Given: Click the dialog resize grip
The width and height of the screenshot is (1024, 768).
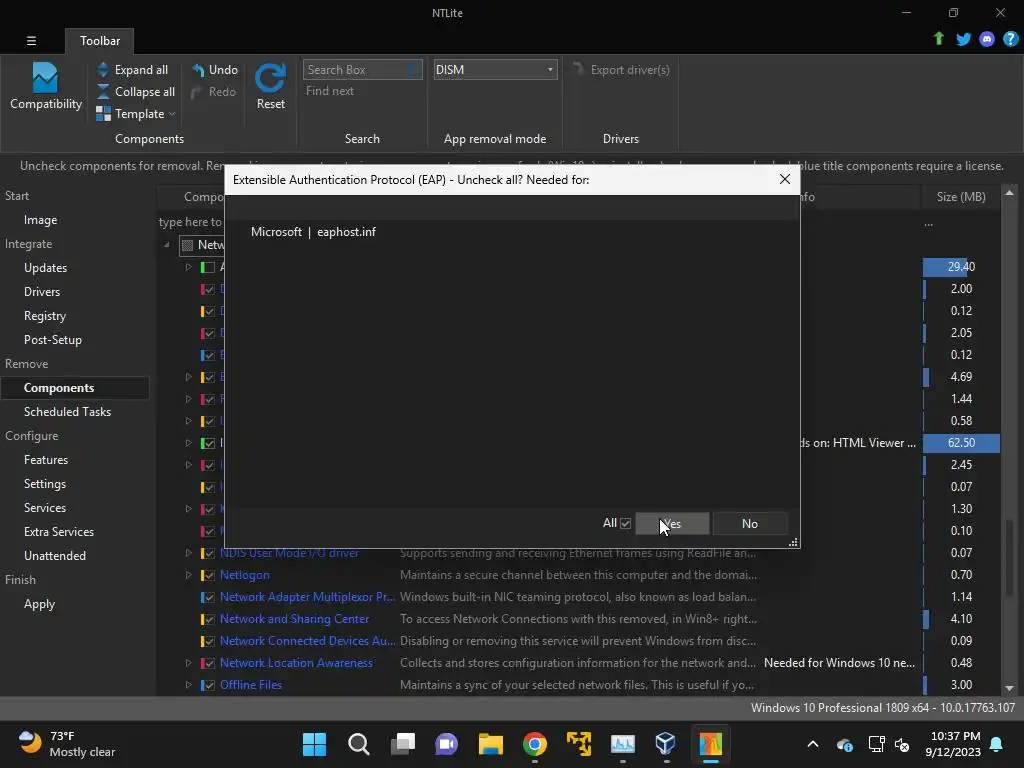Looking at the screenshot, I should (x=793, y=543).
